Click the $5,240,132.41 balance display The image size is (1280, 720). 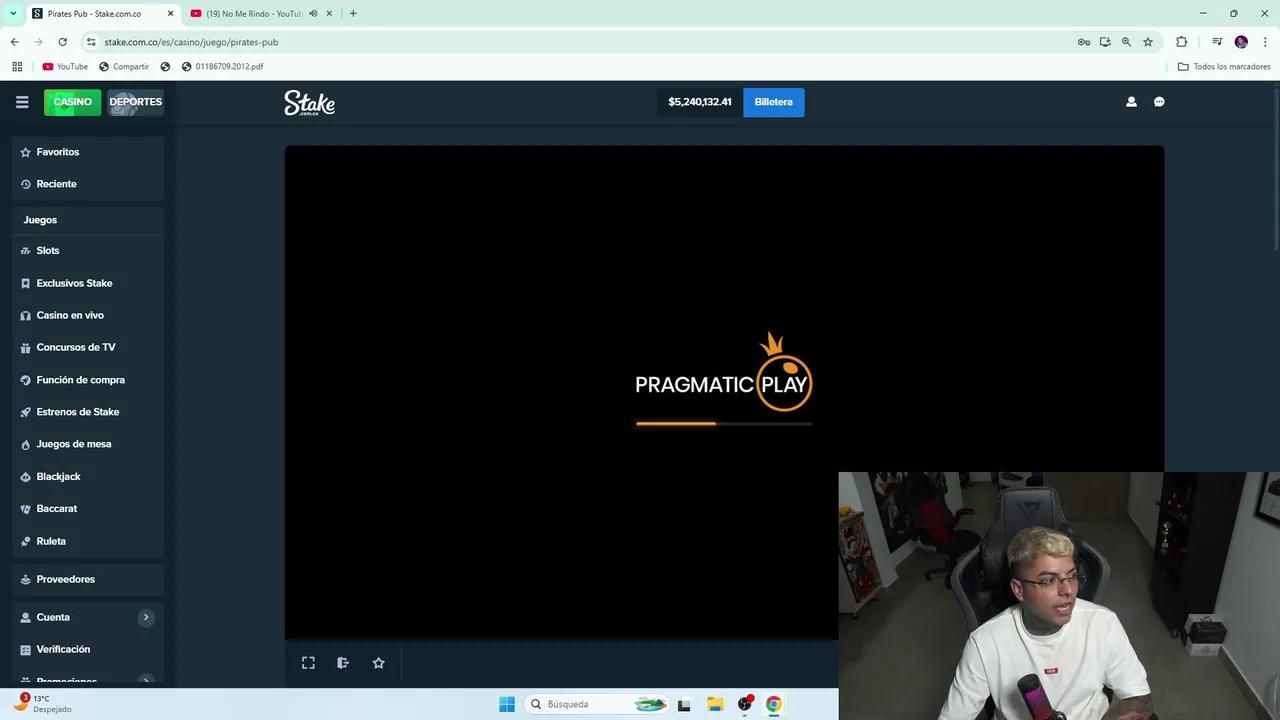click(700, 102)
